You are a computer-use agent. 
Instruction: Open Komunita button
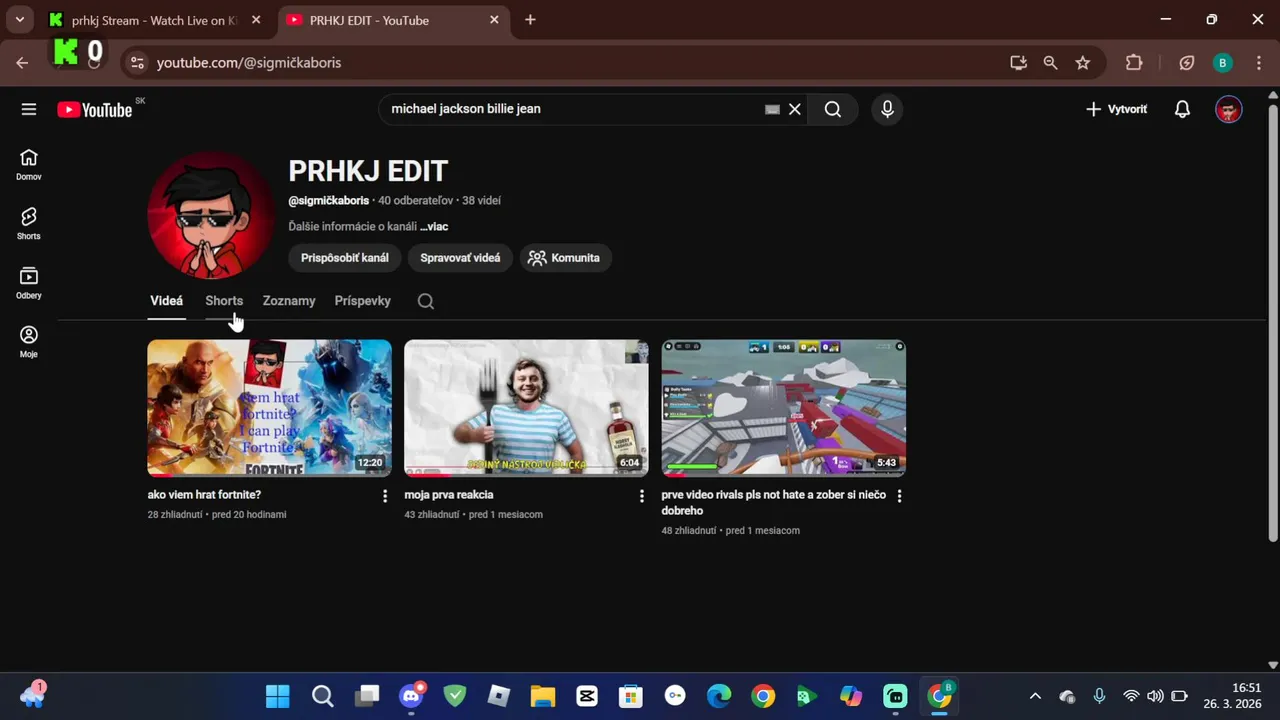point(565,258)
